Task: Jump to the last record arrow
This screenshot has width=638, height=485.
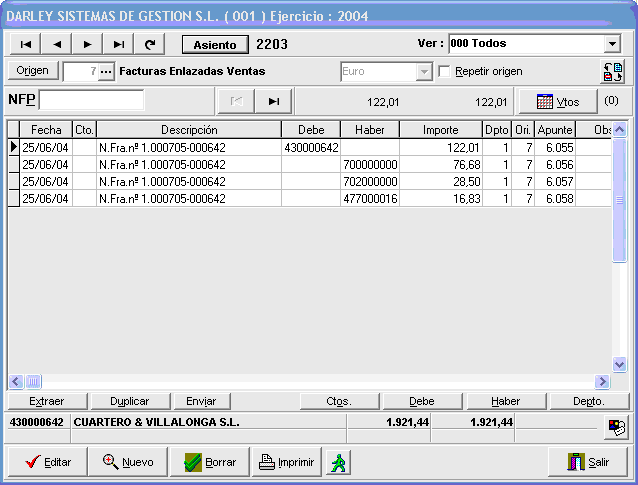Action: (119, 44)
